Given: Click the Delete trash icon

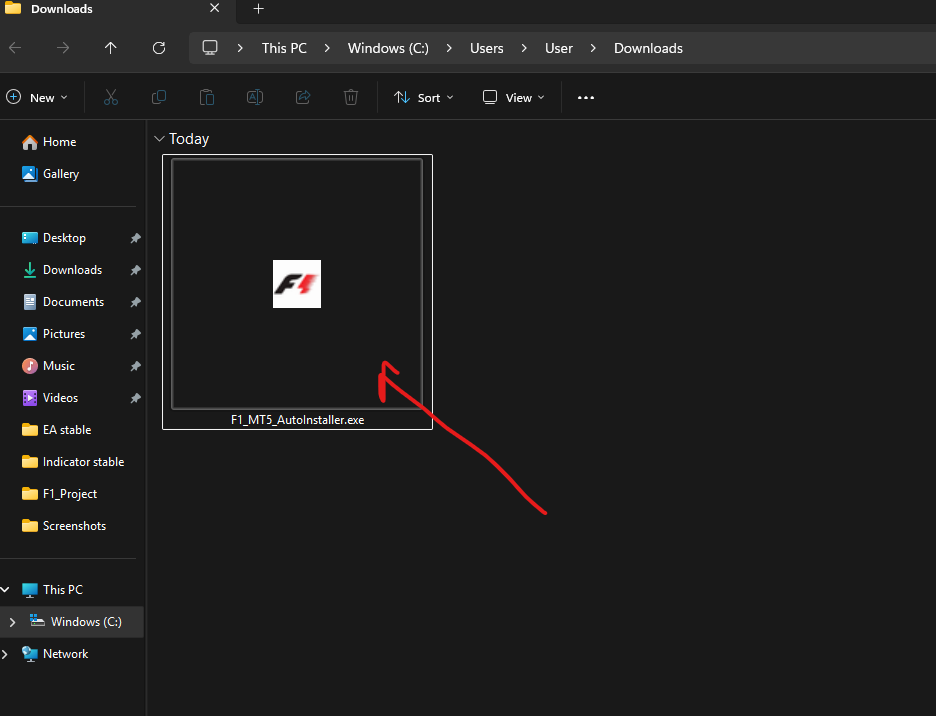Looking at the screenshot, I should (351, 97).
